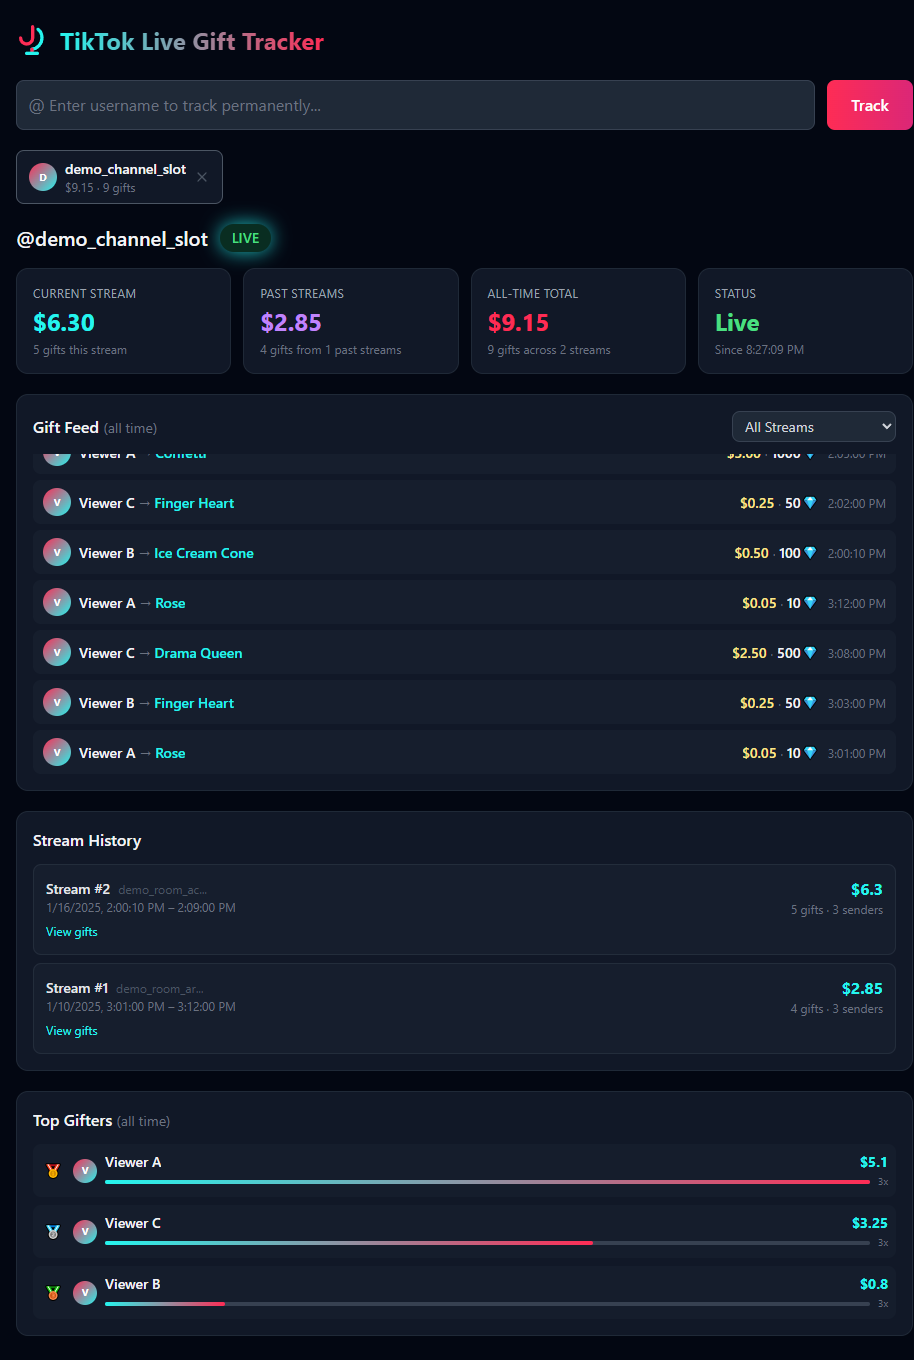914x1360 pixels.
Task: Click the Past Streams $2.85 card
Action: click(351, 321)
